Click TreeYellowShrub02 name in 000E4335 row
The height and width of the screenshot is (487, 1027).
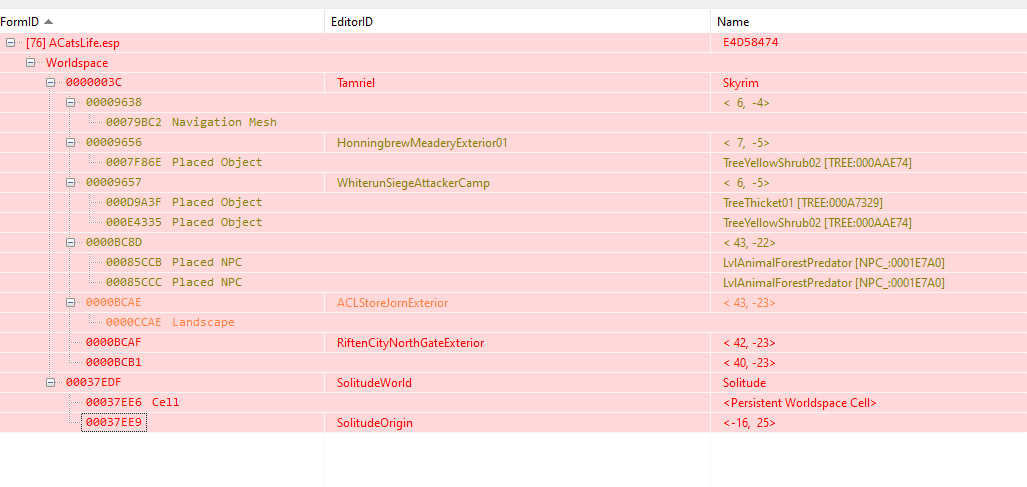817,223
